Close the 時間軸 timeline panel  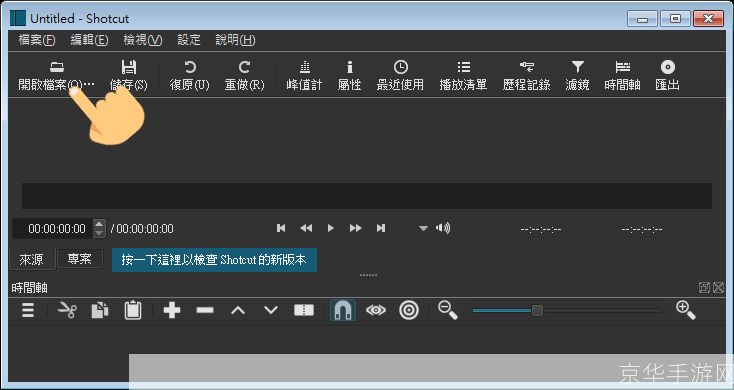pyautogui.click(x=719, y=287)
